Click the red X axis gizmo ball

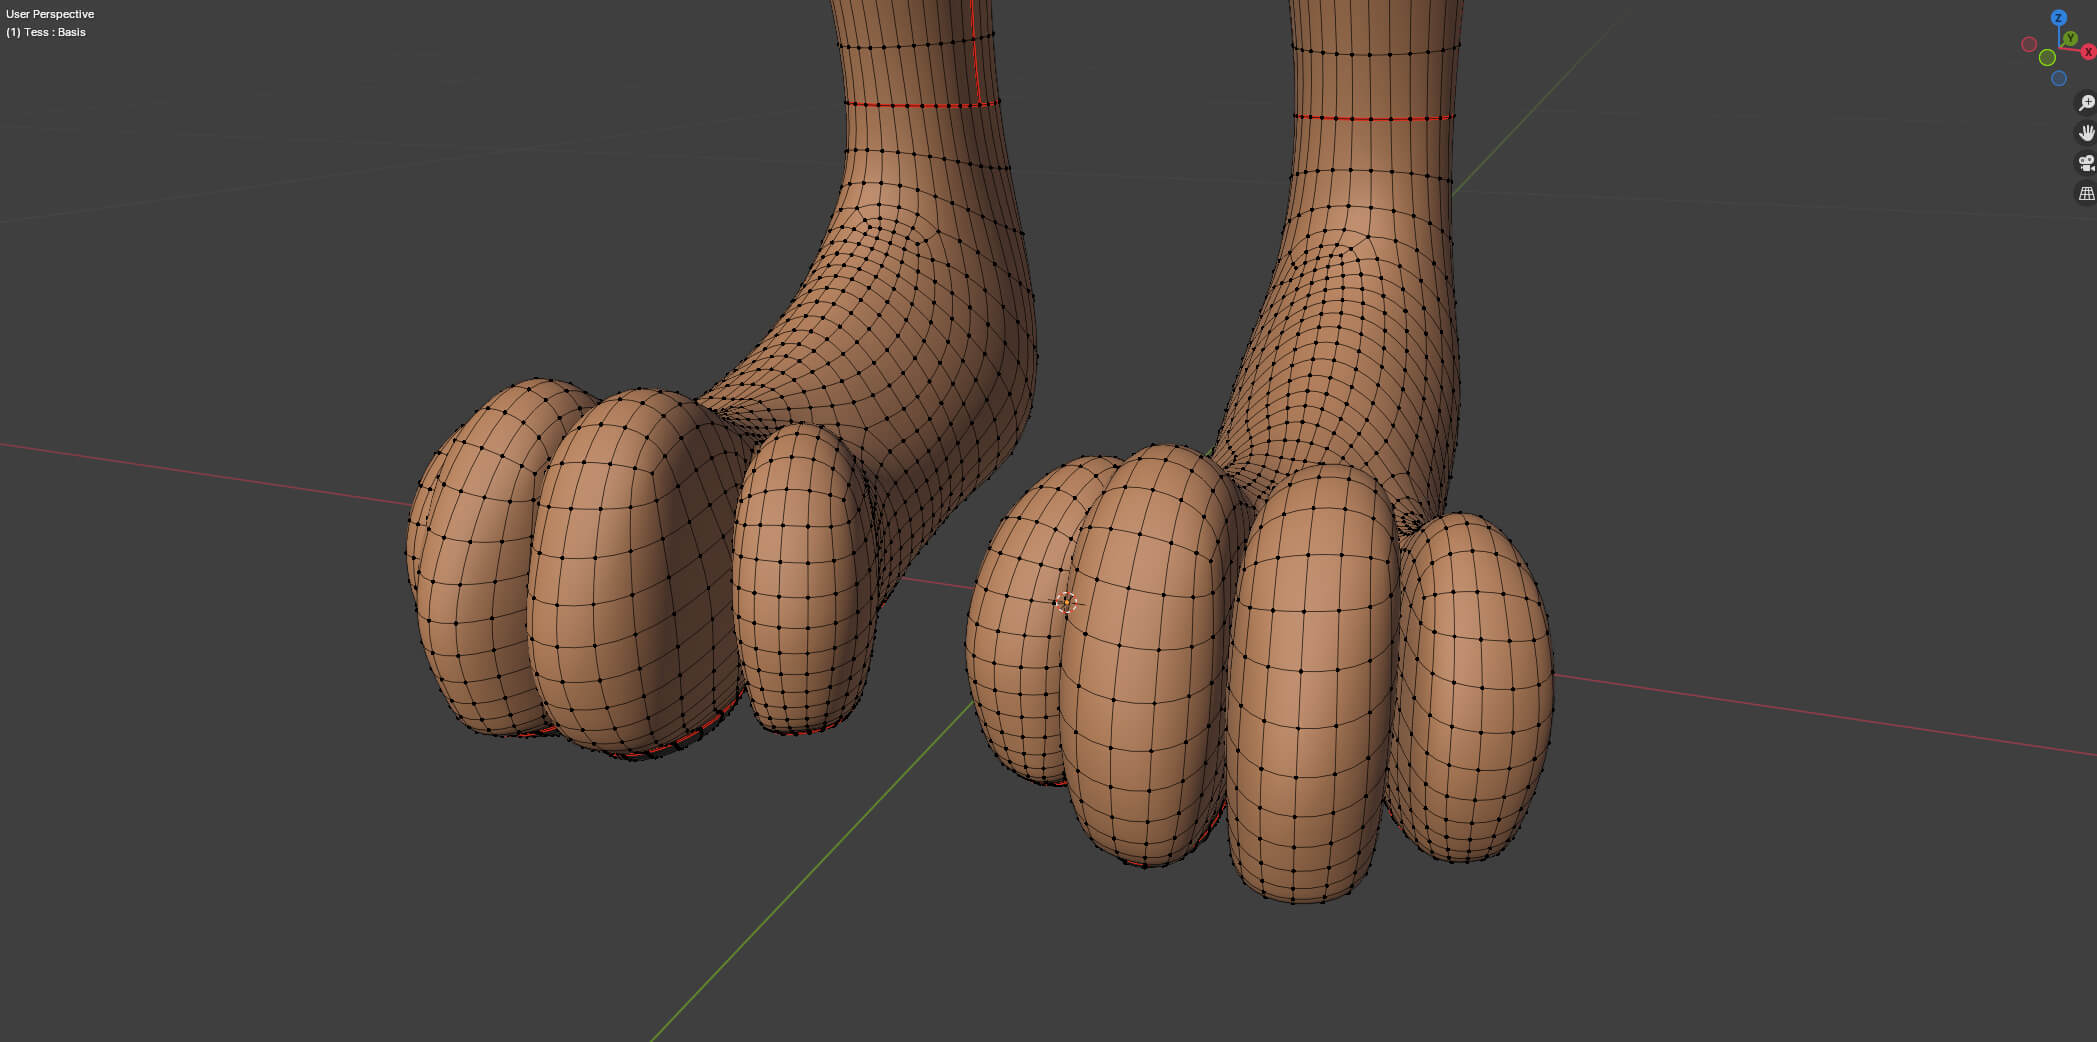[x=2088, y=52]
